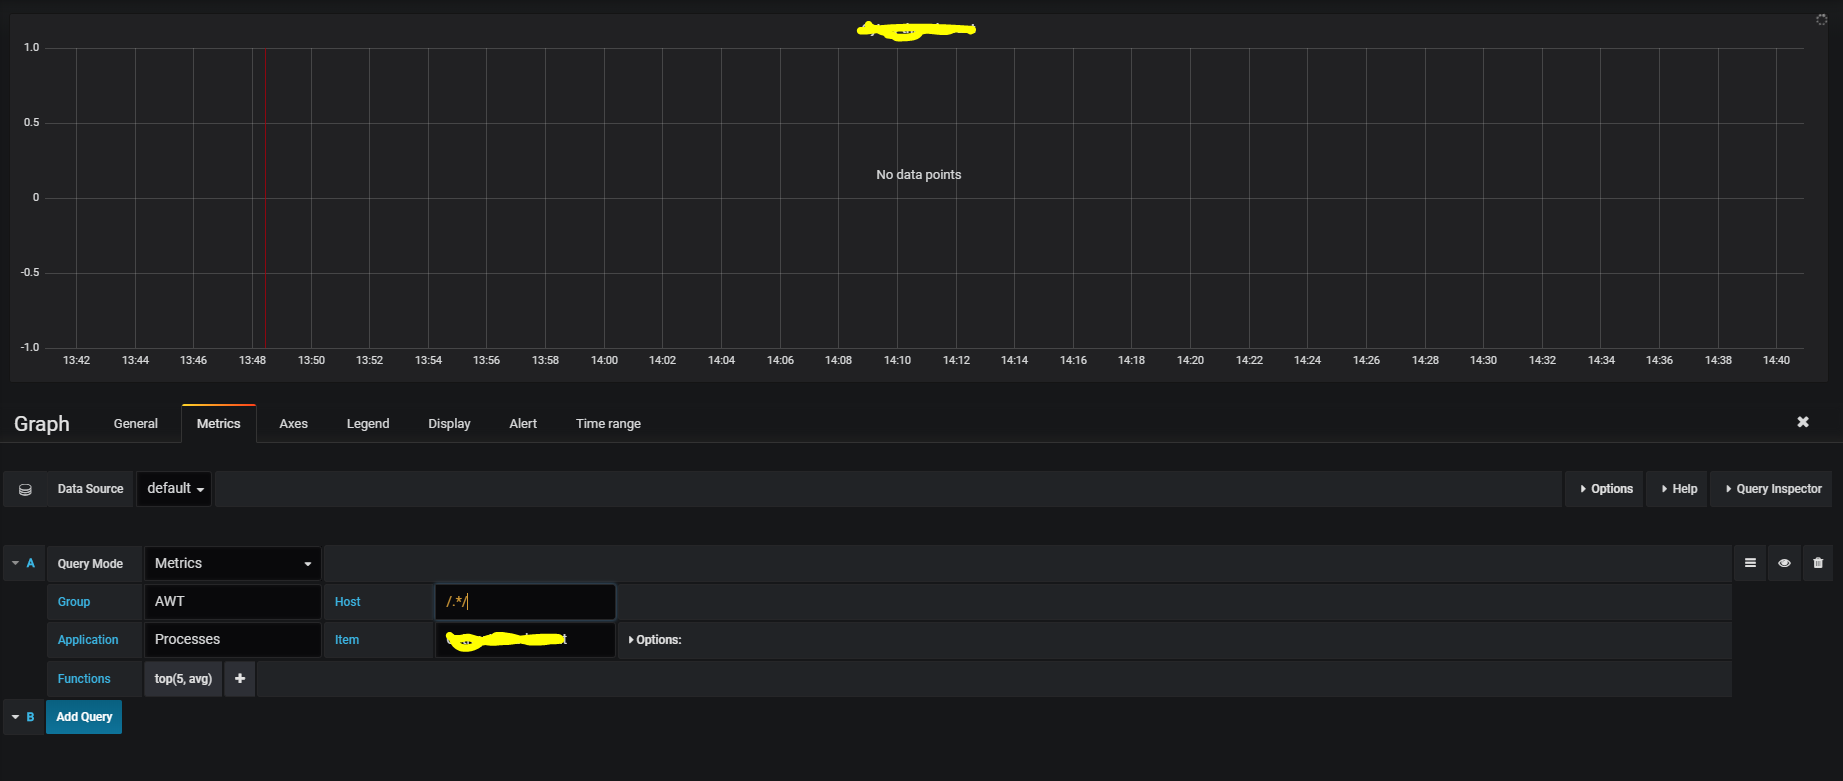The width and height of the screenshot is (1843, 781).
Task: Open the default data source dropdown
Action: coord(174,489)
